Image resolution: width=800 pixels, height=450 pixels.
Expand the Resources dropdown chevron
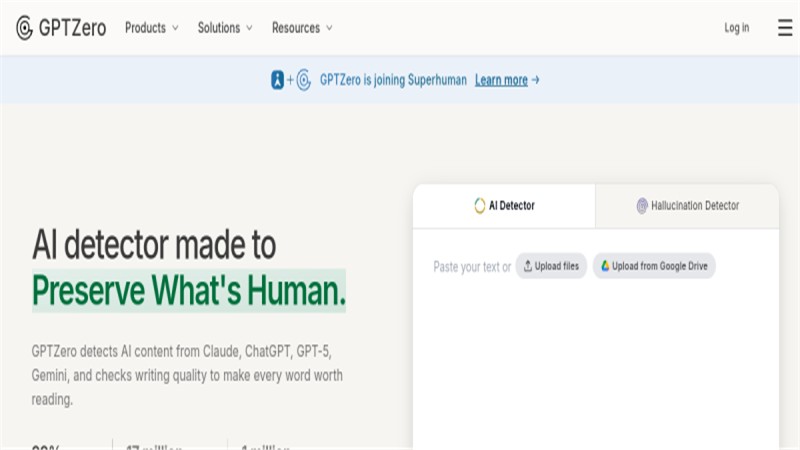(x=329, y=28)
